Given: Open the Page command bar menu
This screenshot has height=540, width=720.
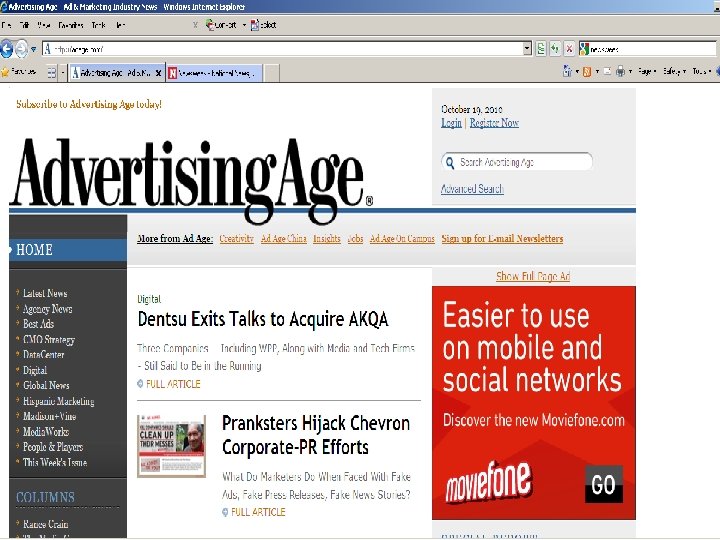Looking at the screenshot, I should coord(647,72).
